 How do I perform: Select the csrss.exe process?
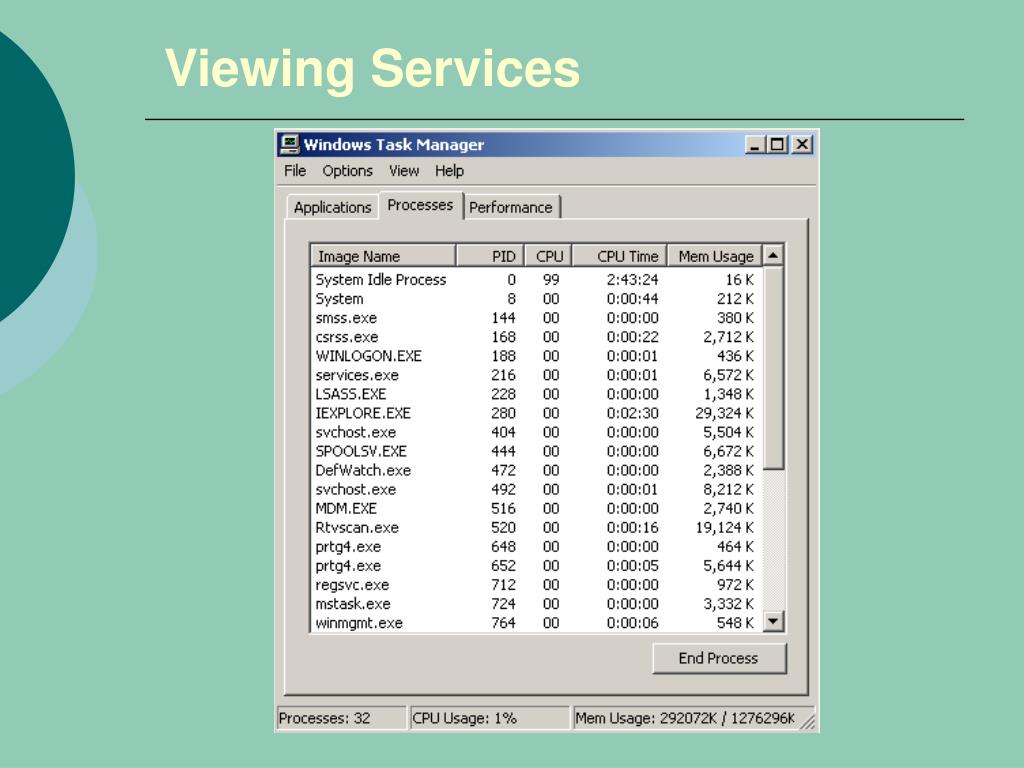(536, 337)
